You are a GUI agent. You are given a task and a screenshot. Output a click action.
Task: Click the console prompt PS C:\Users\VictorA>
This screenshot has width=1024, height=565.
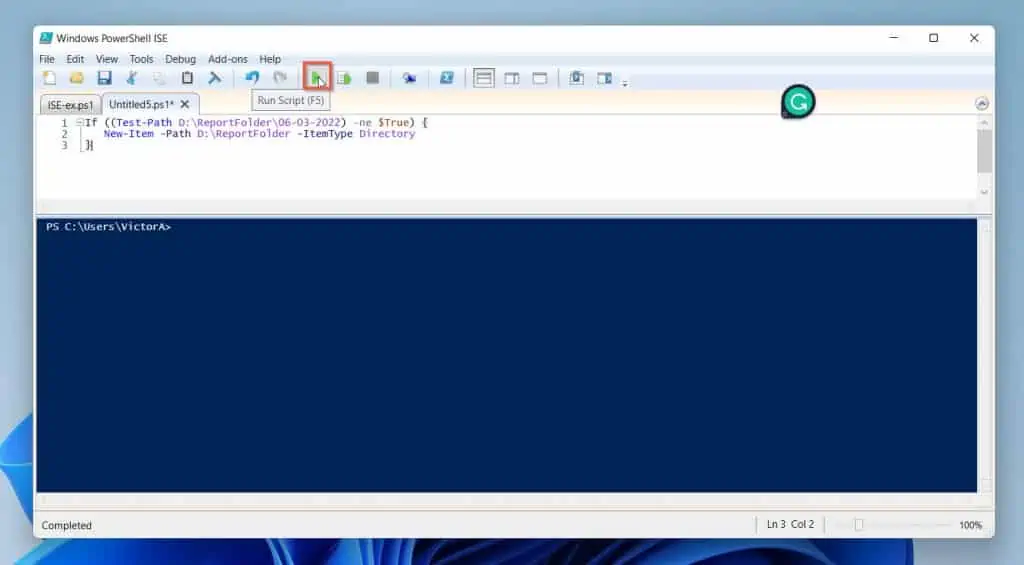[108, 227]
